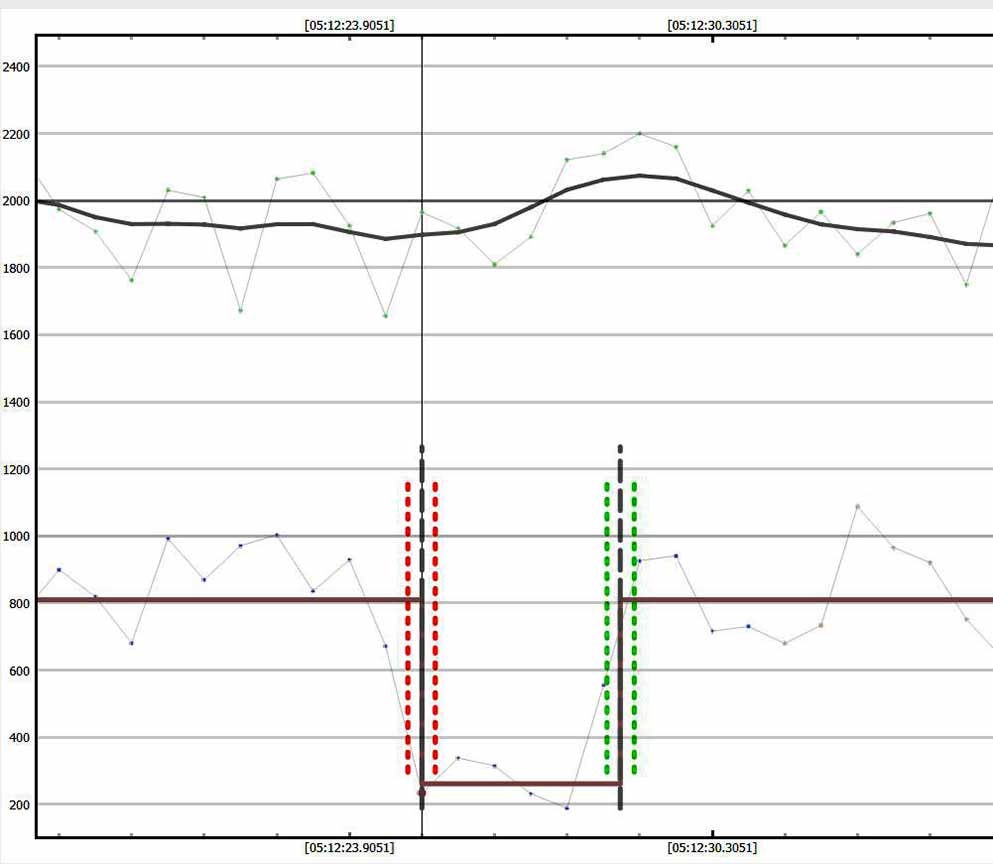Click the 1400 y-axis label
Viewport: 993px width, 864px height.
(16, 402)
